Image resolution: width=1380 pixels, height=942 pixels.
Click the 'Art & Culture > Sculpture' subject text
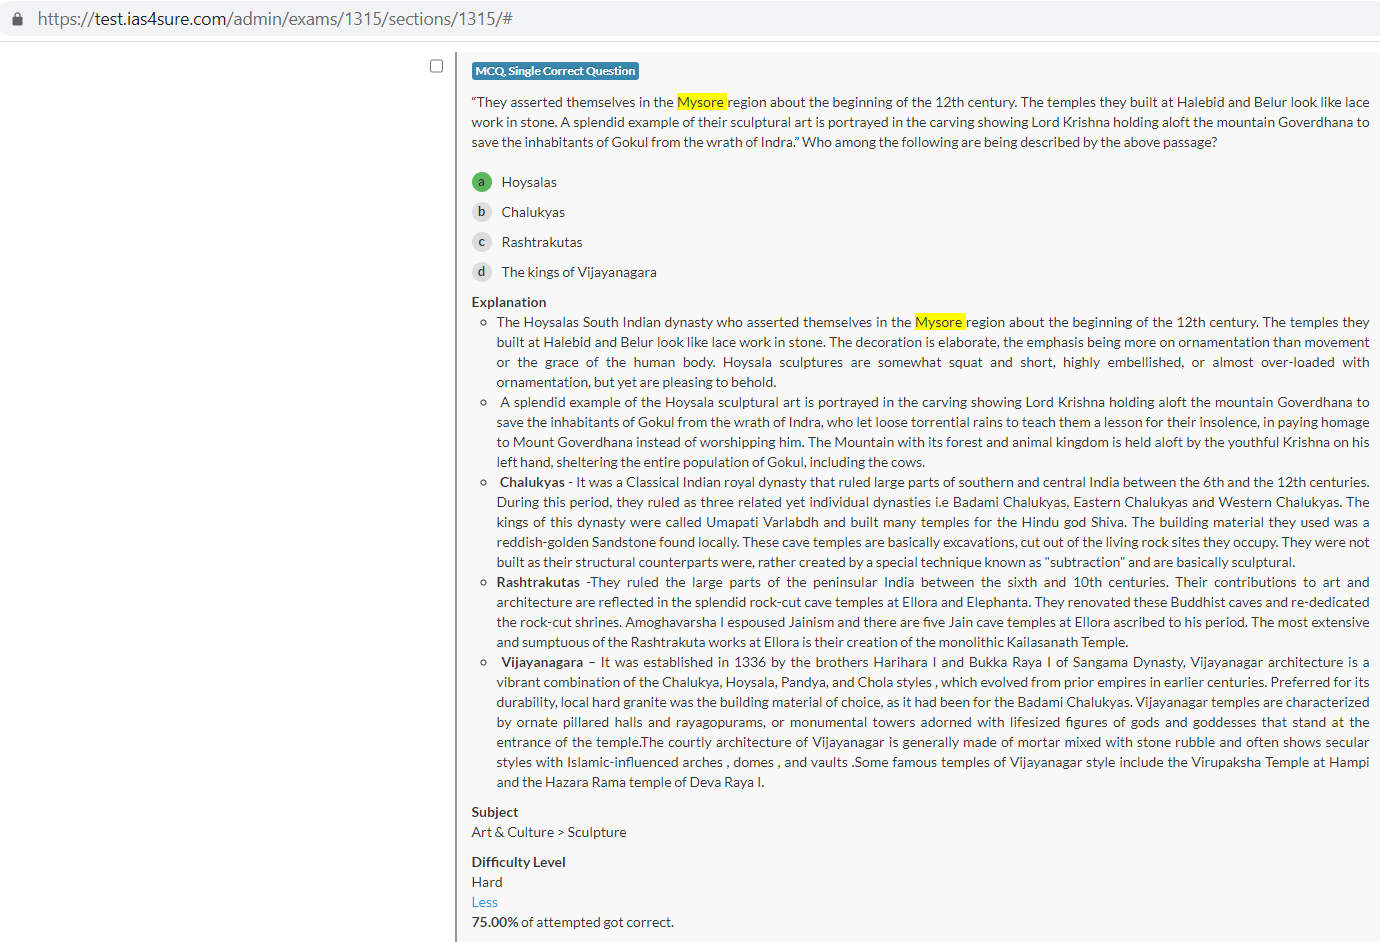[x=549, y=832]
